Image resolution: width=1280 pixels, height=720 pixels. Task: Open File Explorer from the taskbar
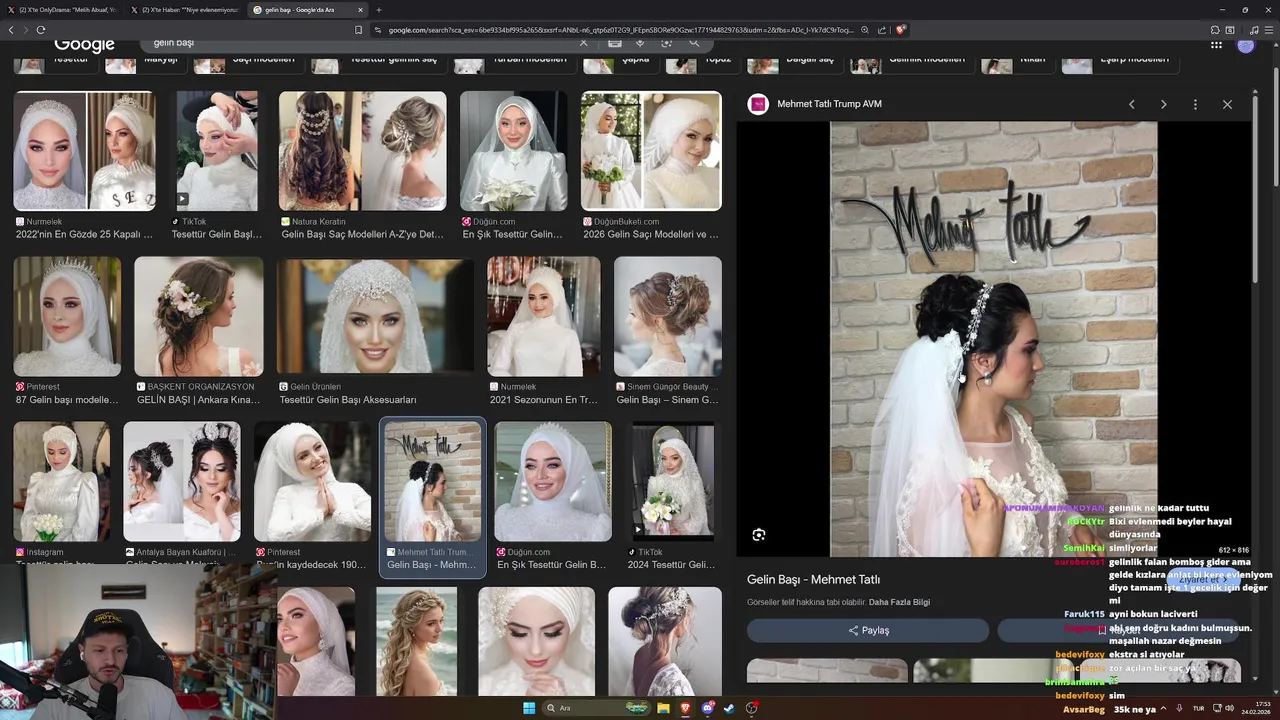click(663, 708)
